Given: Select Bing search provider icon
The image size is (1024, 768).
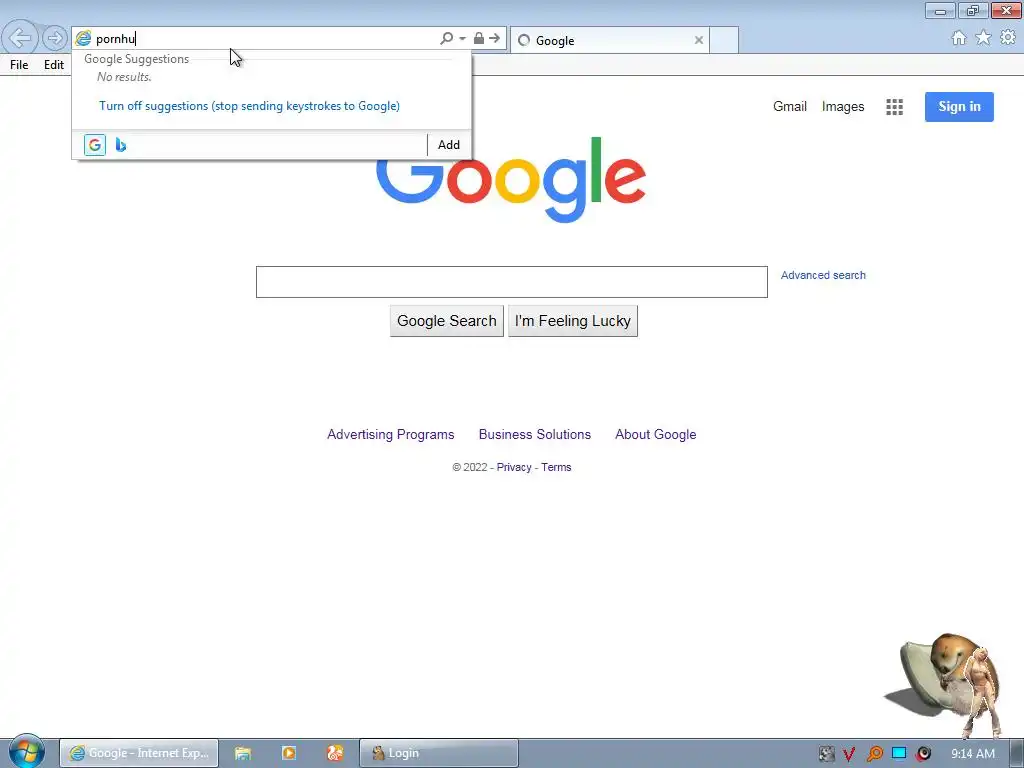Looking at the screenshot, I should coord(121,145).
